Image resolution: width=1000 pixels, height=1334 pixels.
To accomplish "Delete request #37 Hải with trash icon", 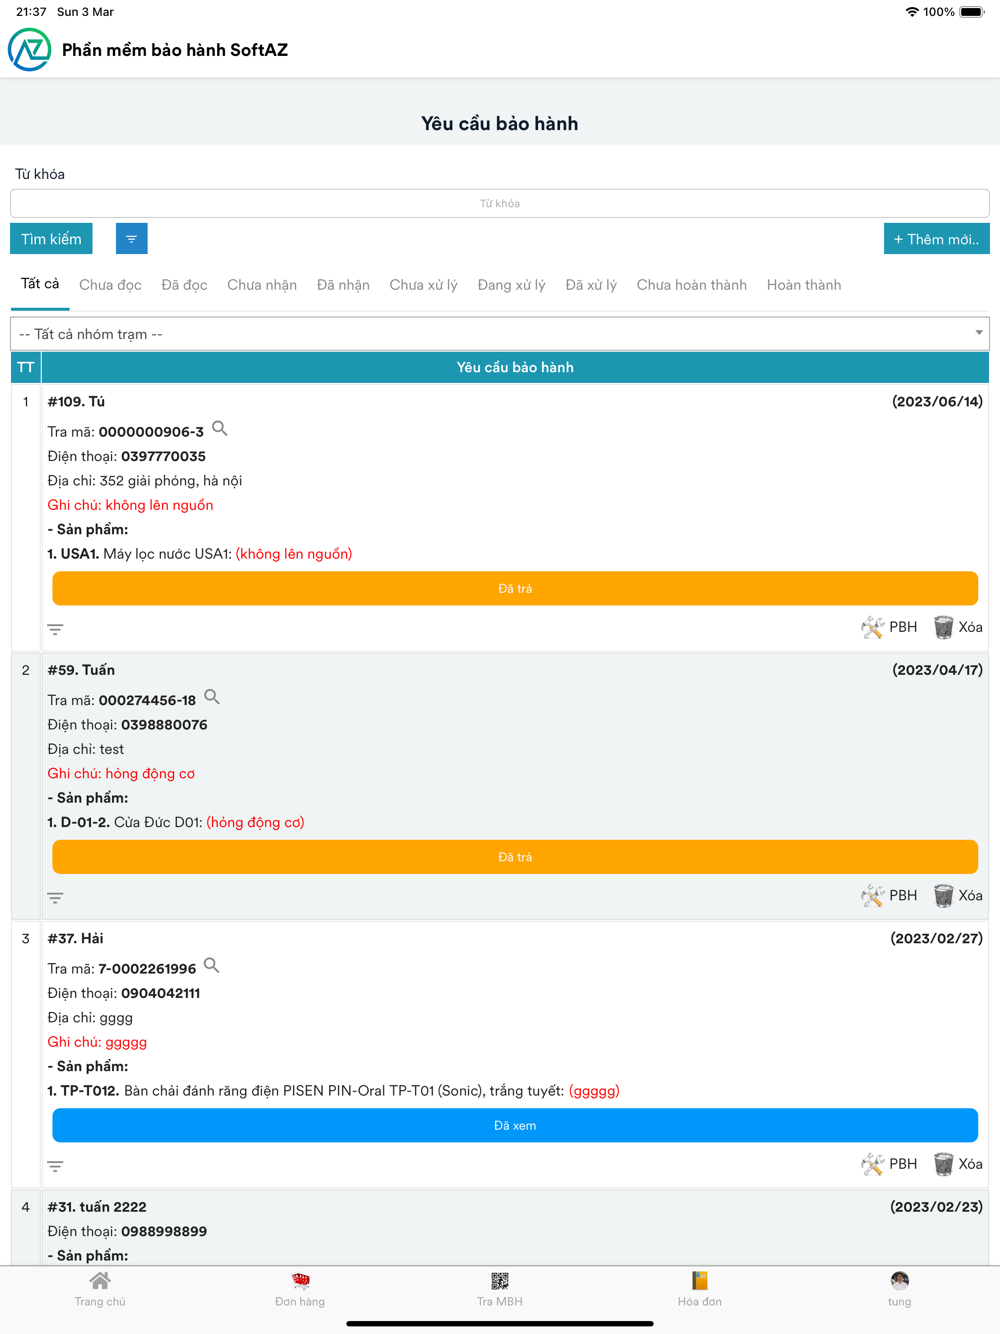I will click(958, 1163).
